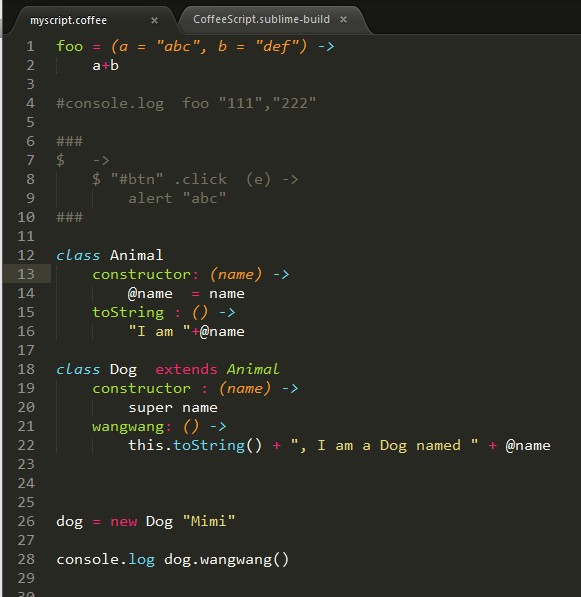This screenshot has width=581, height=597.
Task: Click 'toString' method name on line 15
Action: [x=128, y=313]
